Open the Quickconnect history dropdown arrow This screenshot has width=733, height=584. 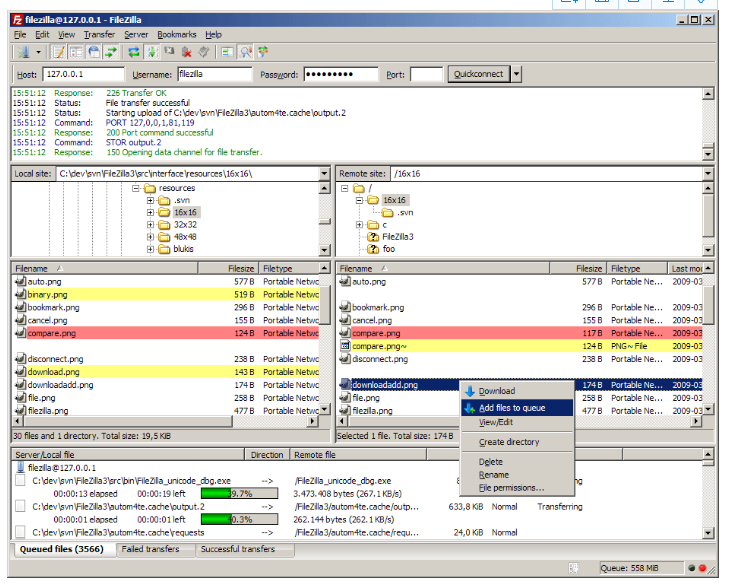click(x=516, y=74)
